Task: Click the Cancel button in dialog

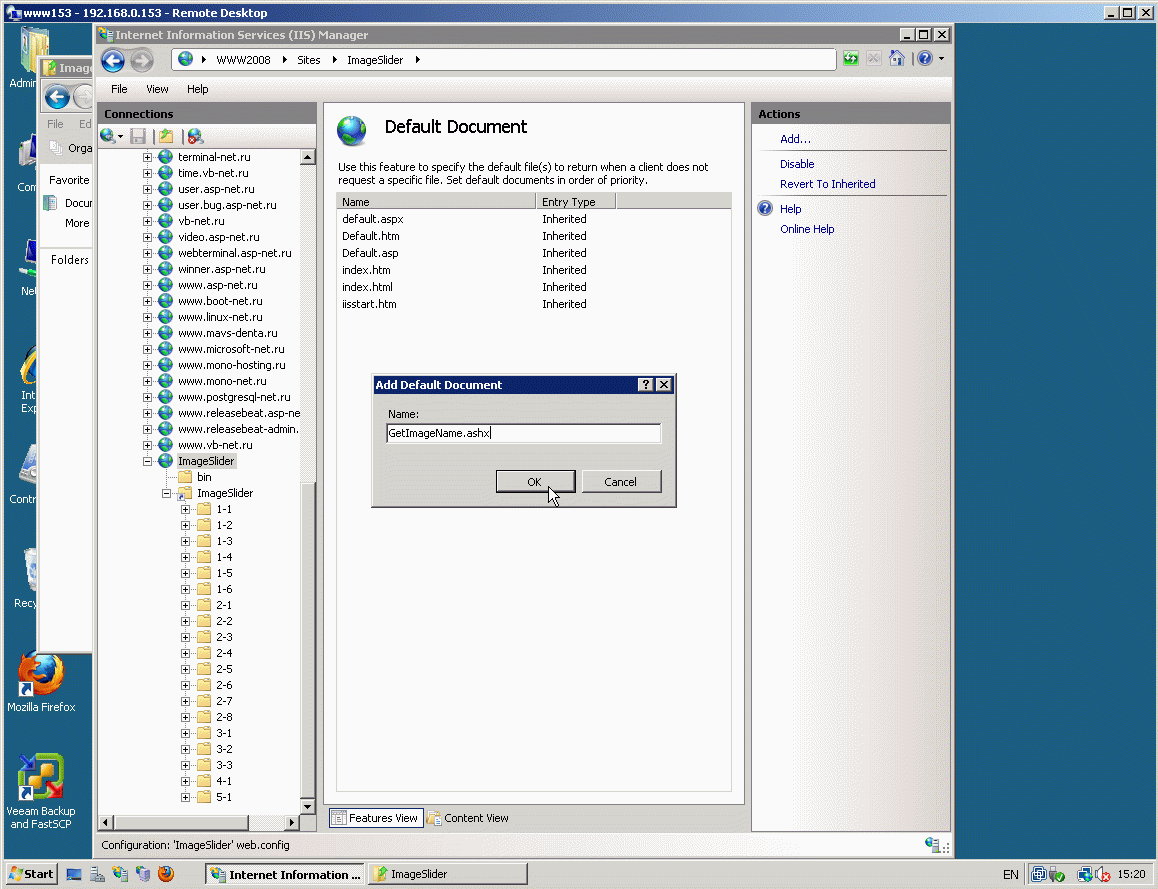Action: (621, 481)
